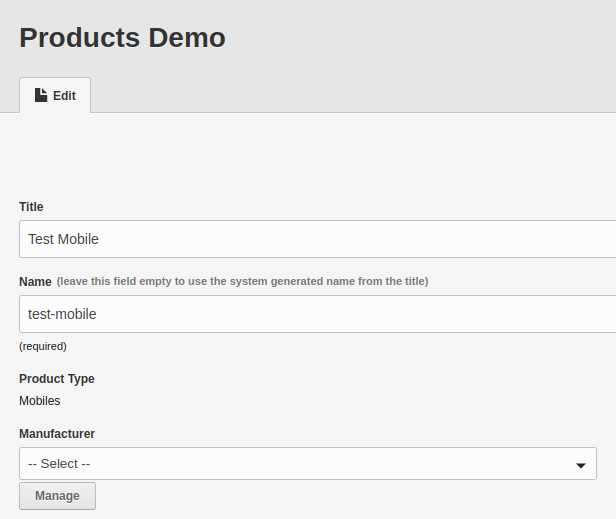This screenshot has height=519, width=616.
Task: Click the Product Type label
Action: [57, 379]
